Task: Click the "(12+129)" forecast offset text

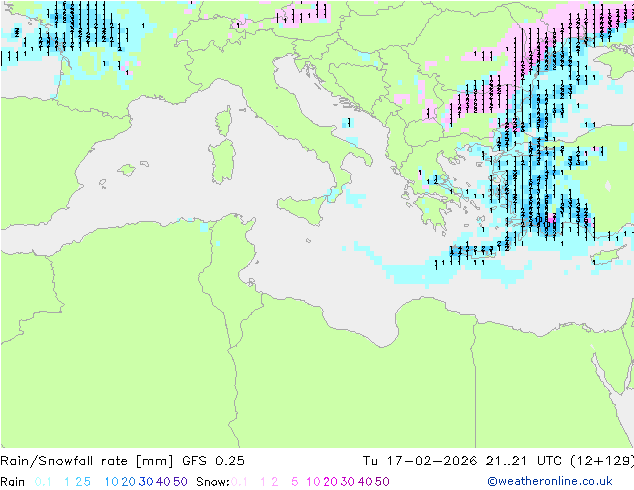Action: (x=602, y=461)
